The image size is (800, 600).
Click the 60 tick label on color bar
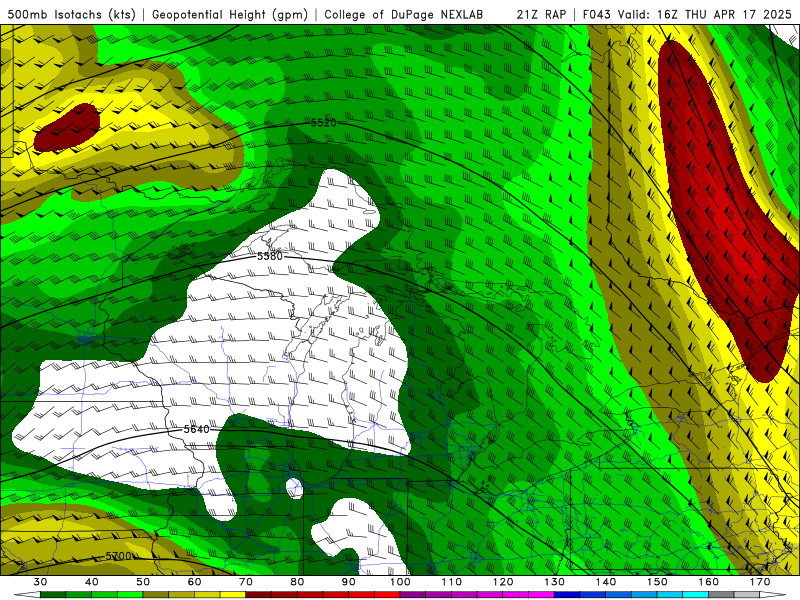pyautogui.click(x=194, y=582)
